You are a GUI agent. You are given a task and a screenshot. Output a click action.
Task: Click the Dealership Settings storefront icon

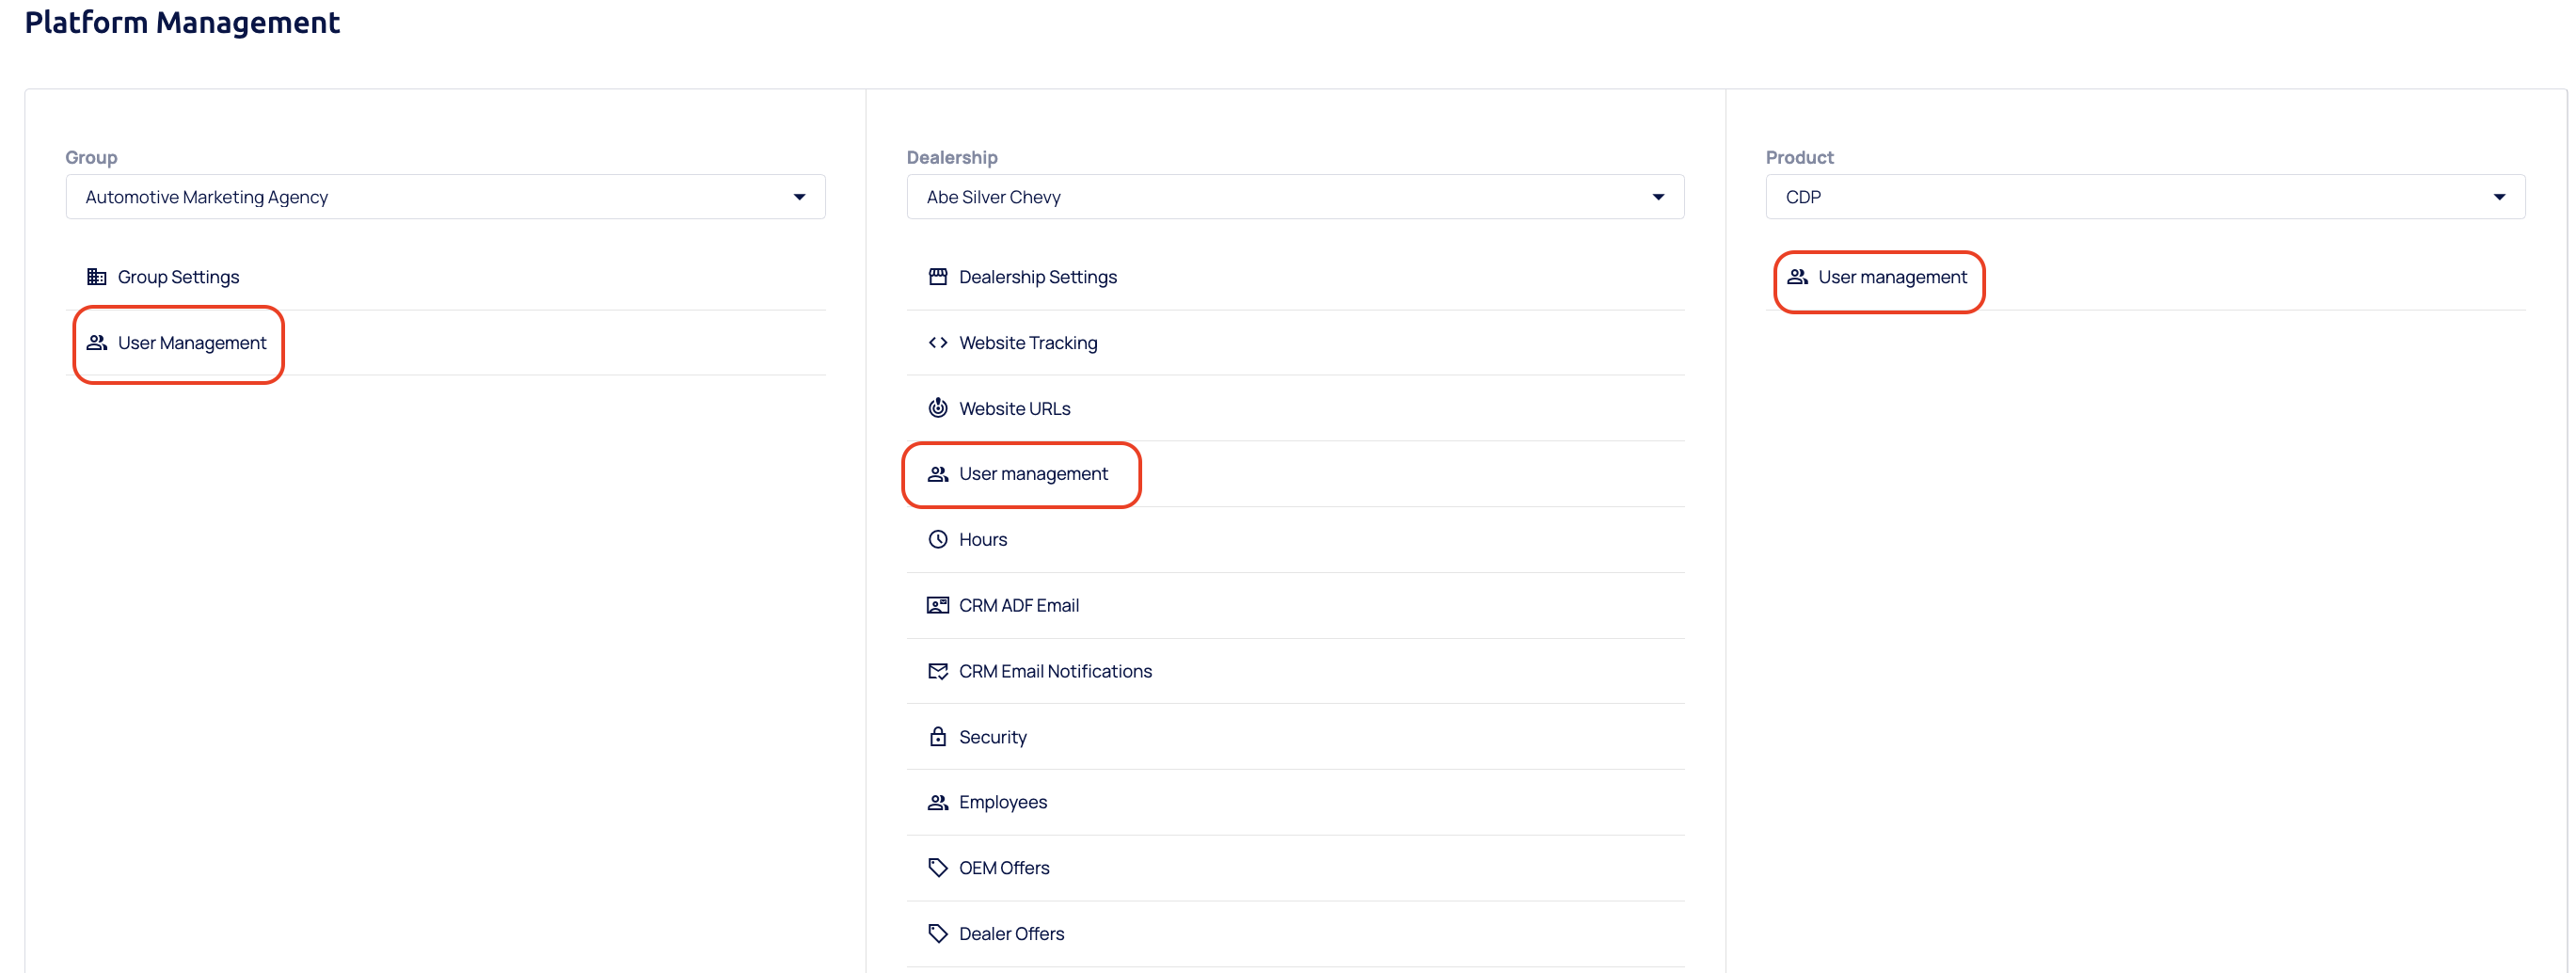(937, 277)
